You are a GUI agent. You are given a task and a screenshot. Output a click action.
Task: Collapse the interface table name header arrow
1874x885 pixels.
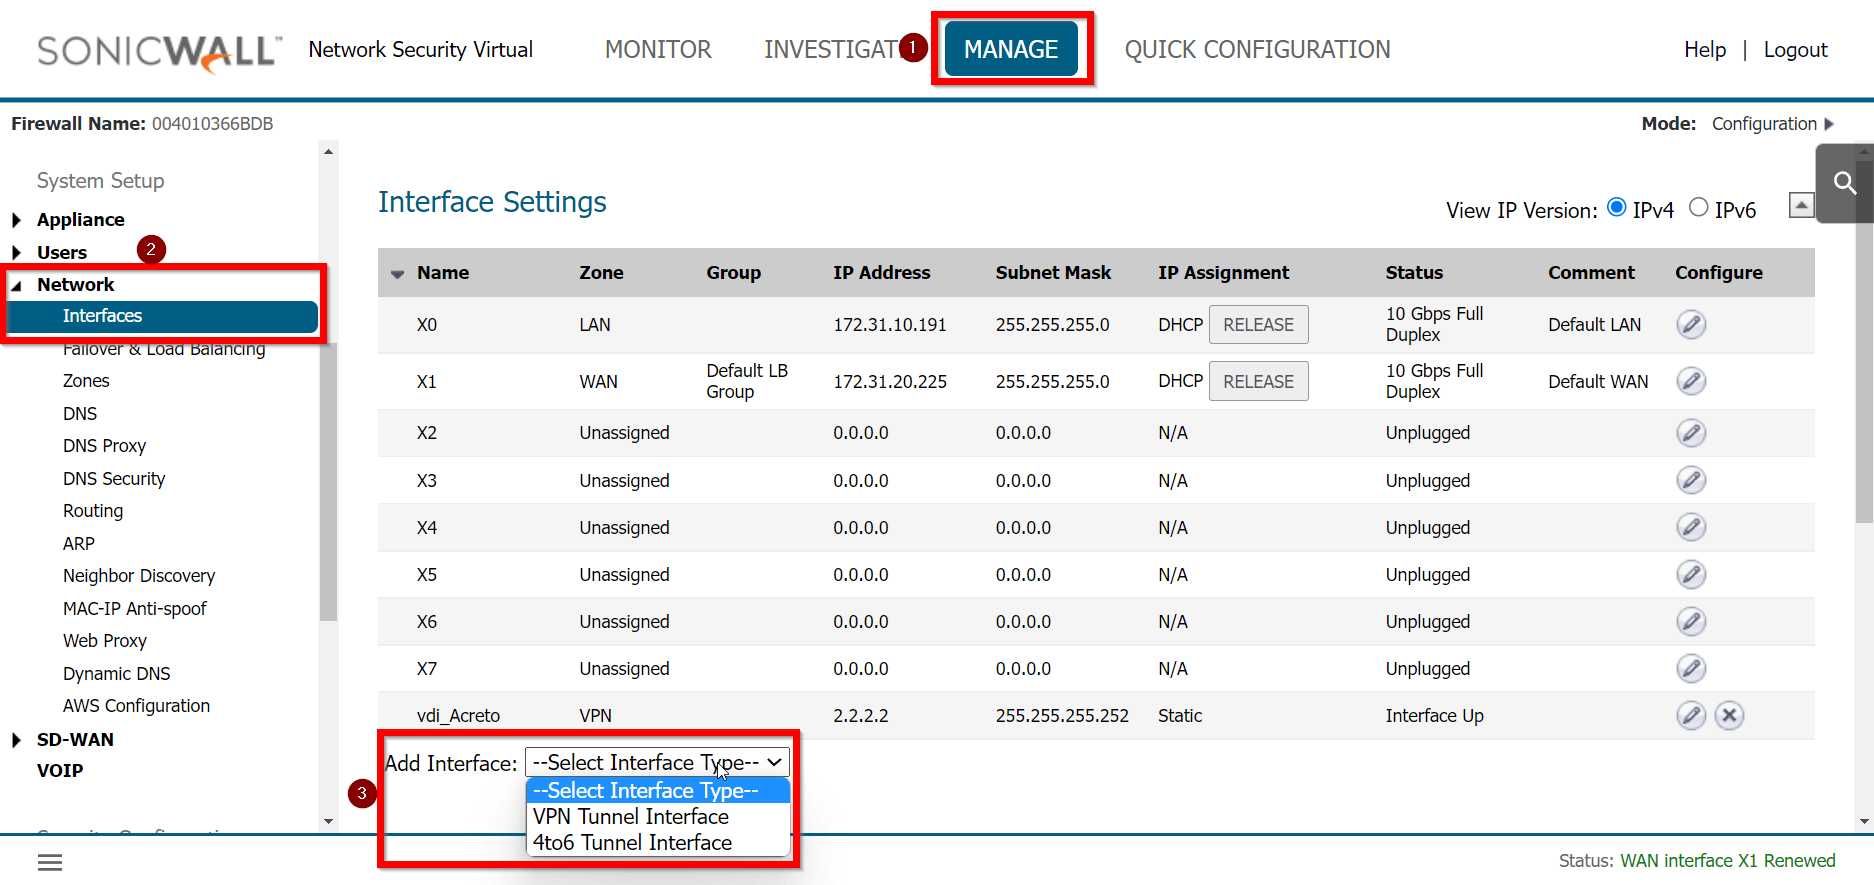point(397,274)
